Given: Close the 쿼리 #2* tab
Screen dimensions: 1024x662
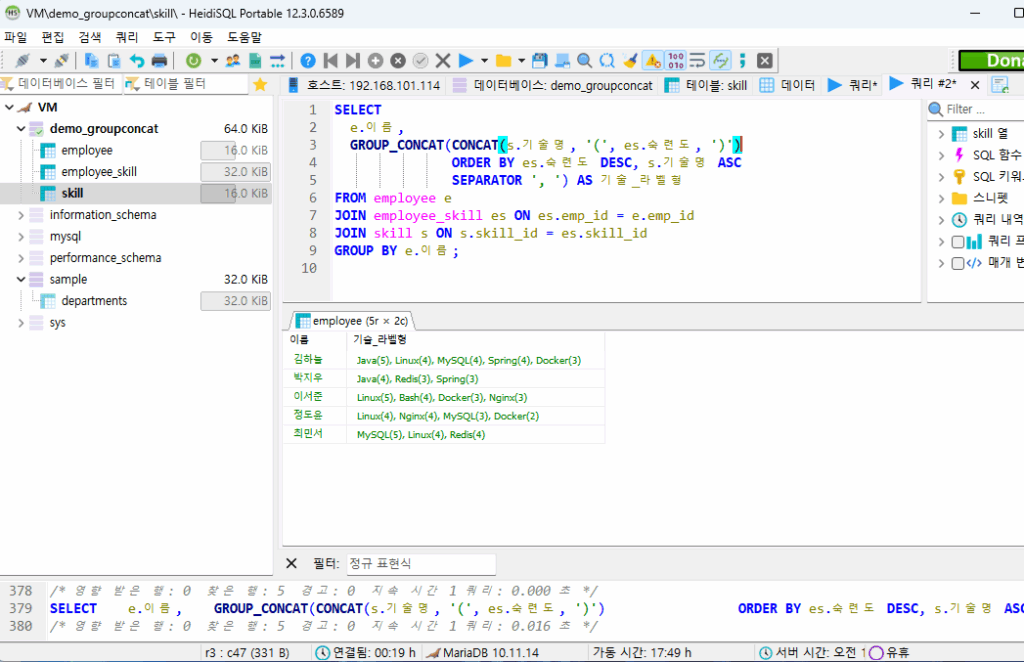Looking at the screenshot, I should [975, 85].
